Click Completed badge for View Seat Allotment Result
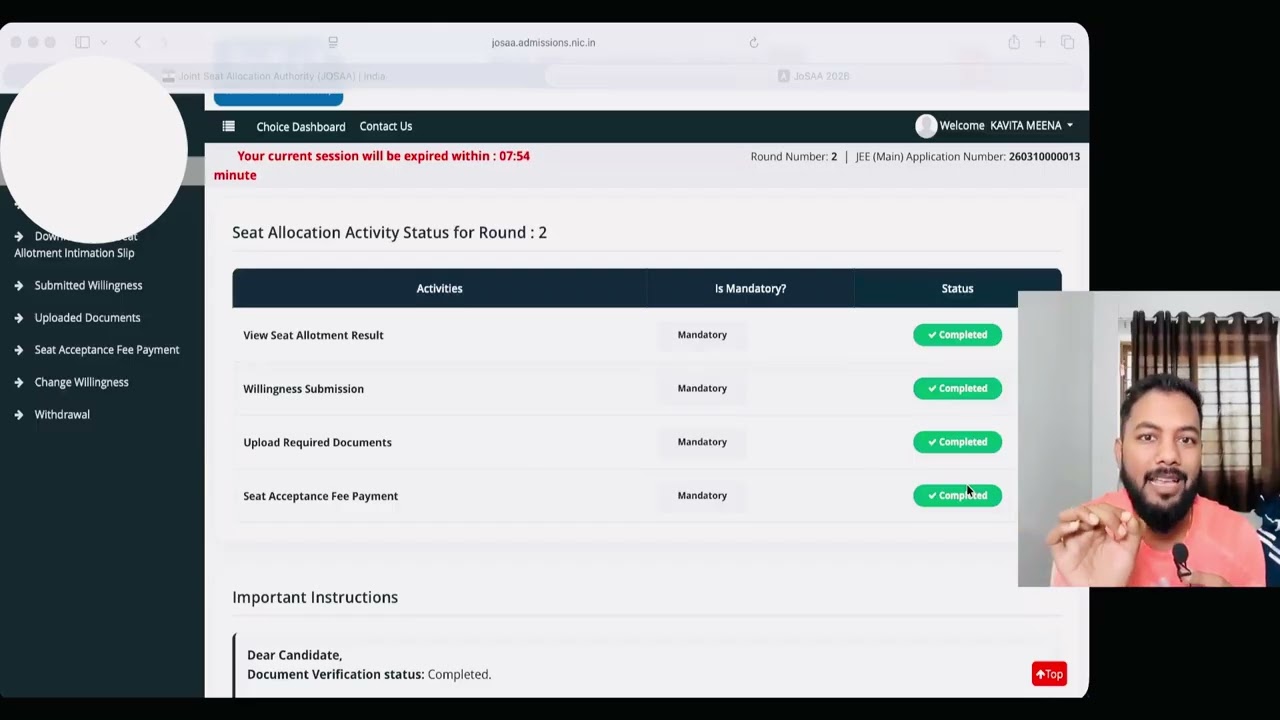Screen dimensions: 1280x720 coord(957,335)
